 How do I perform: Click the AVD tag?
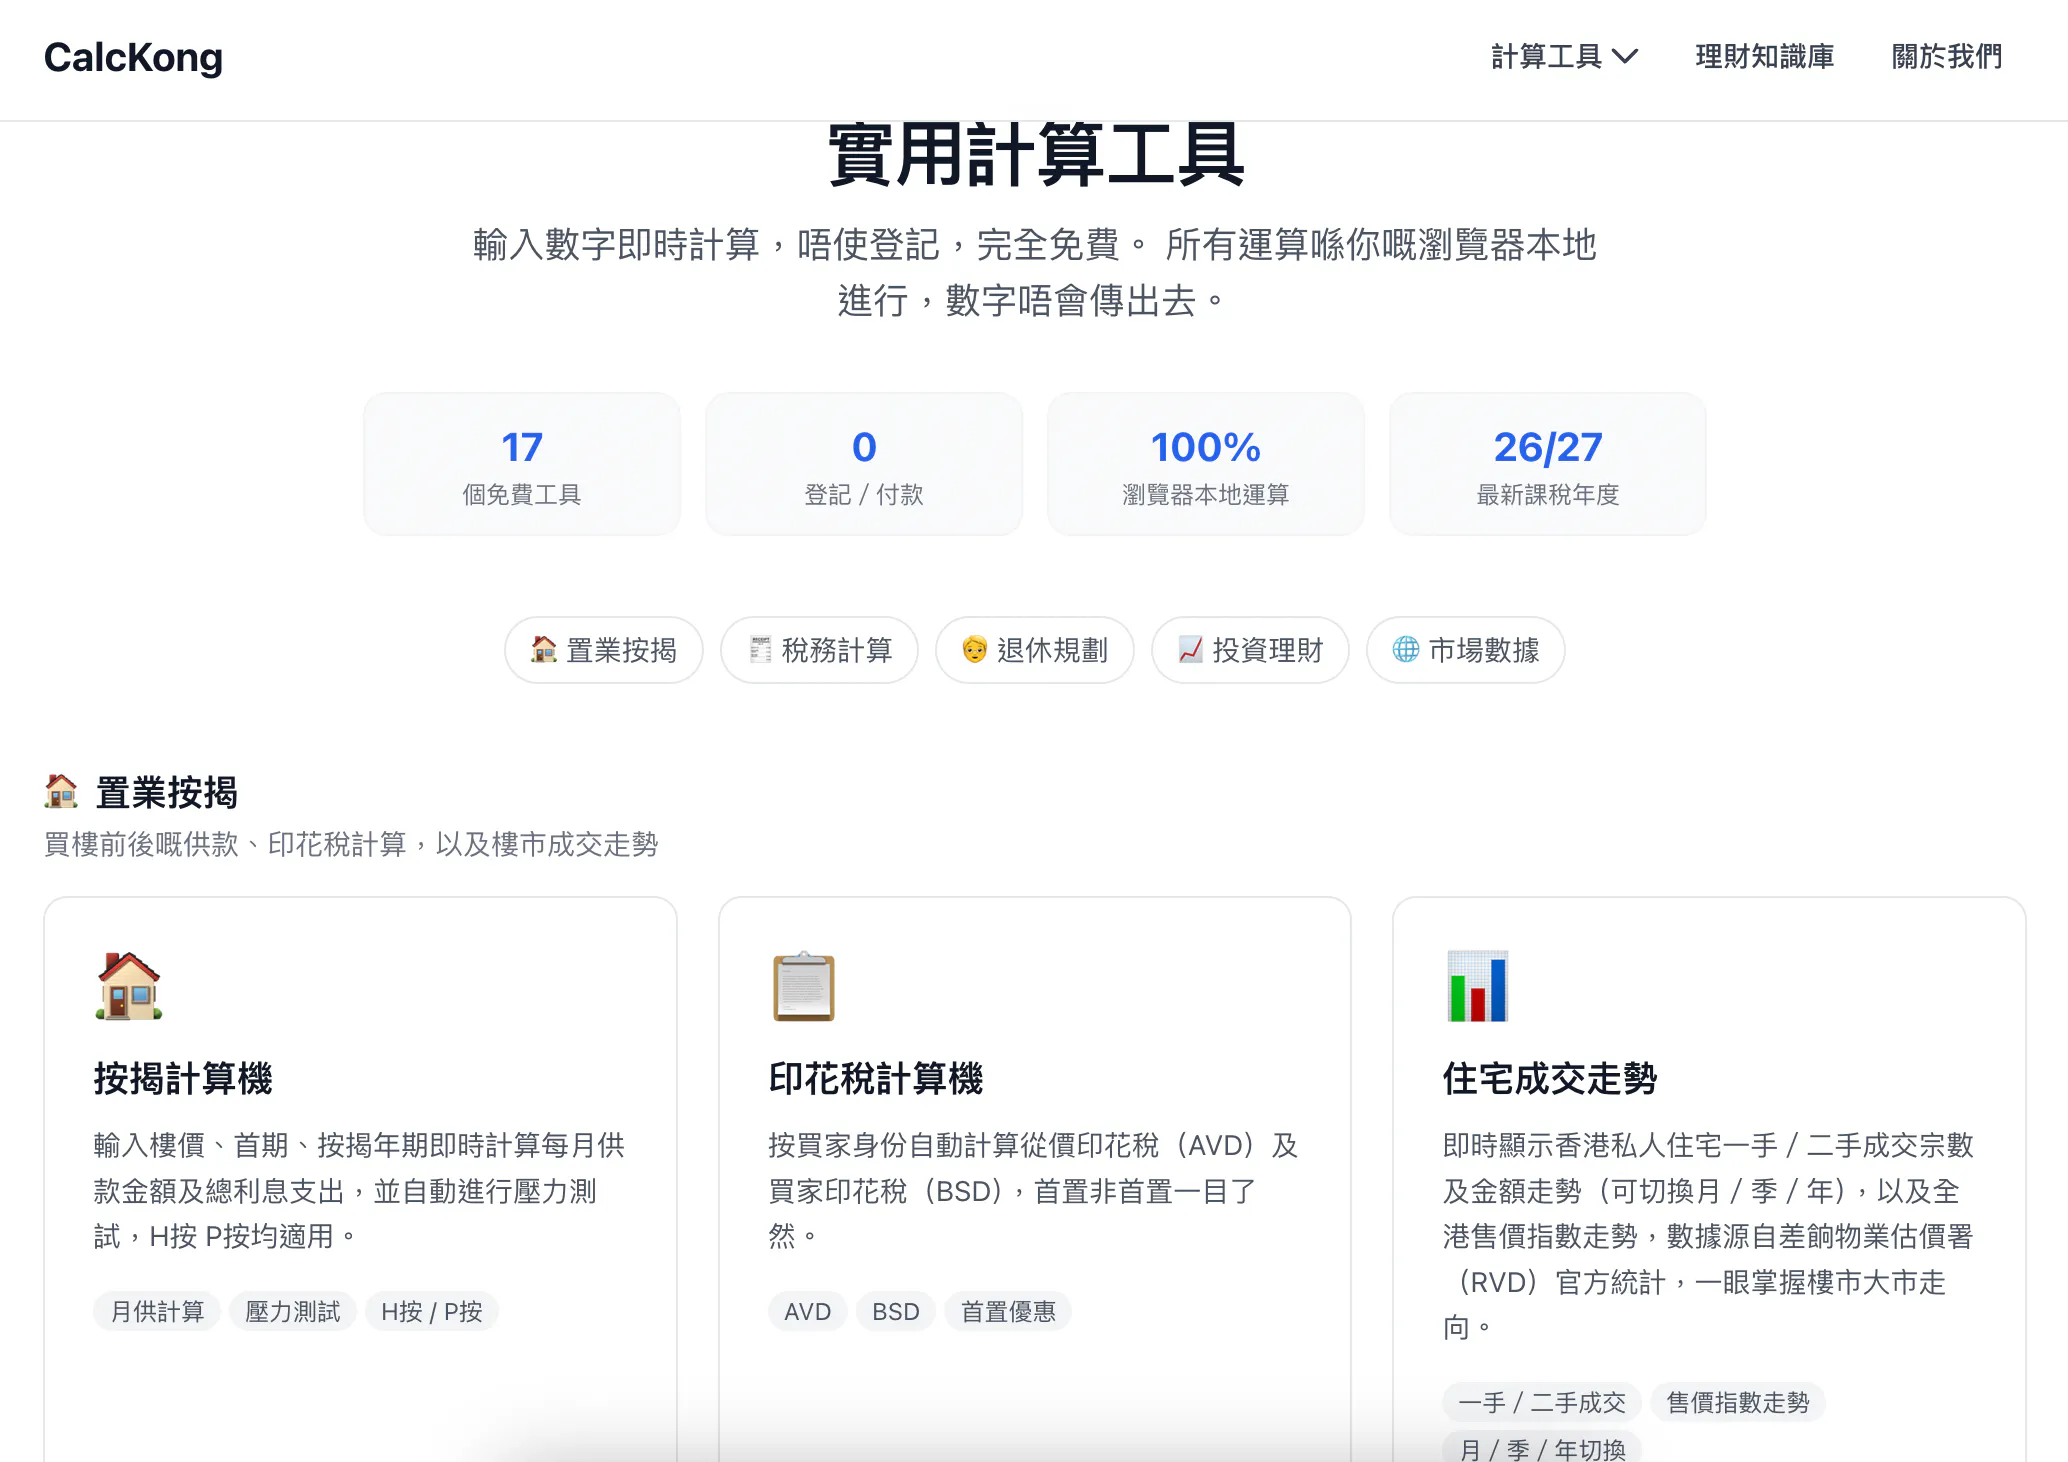pos(808,1311)
